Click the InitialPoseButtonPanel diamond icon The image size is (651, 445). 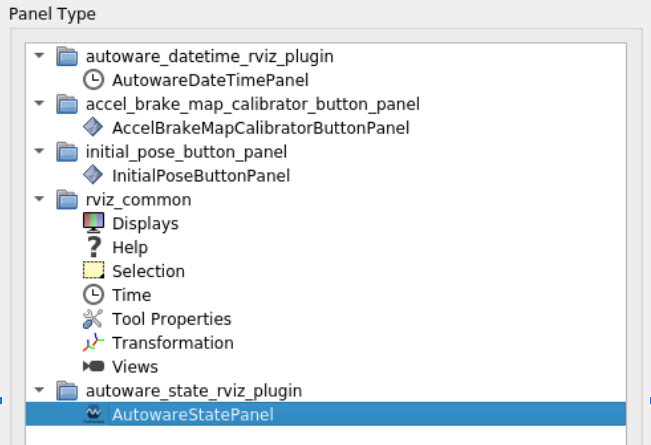click(x=93, y=175)
